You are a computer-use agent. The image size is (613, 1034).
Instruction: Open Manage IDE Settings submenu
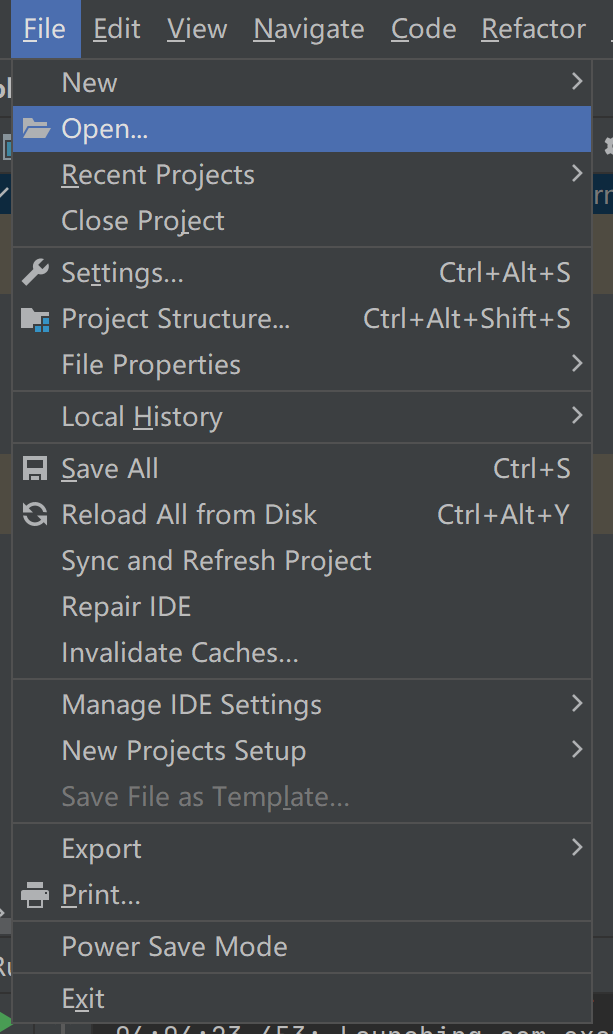[x=192, y=705]
